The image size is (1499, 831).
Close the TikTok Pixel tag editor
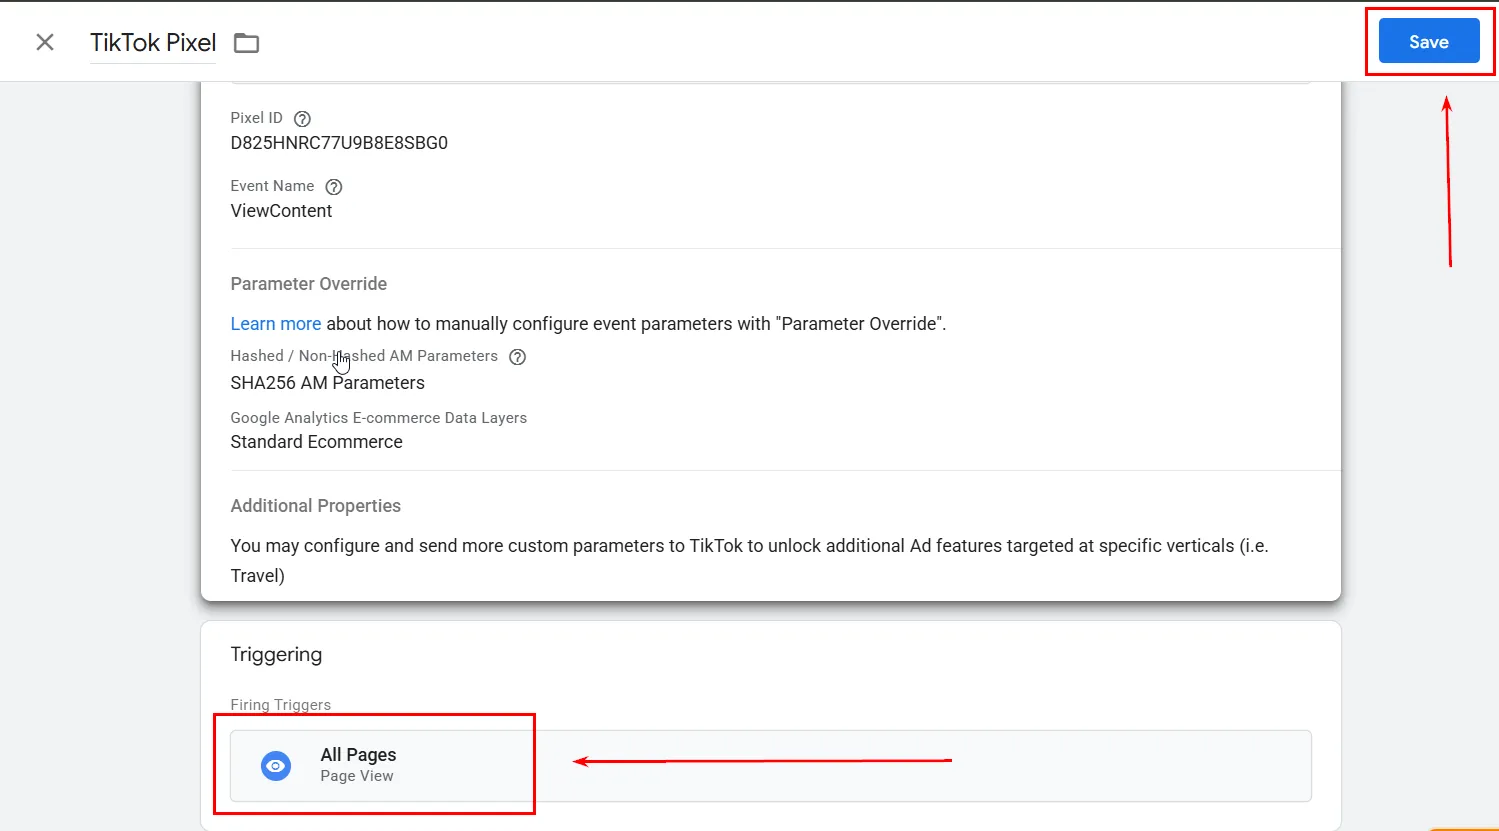pos(45,42)
